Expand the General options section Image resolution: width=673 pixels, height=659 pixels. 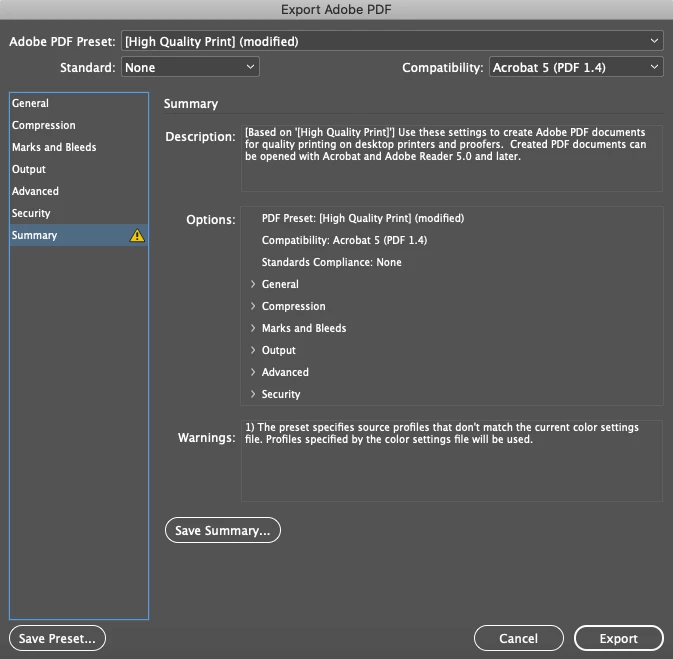pos(253,284)
